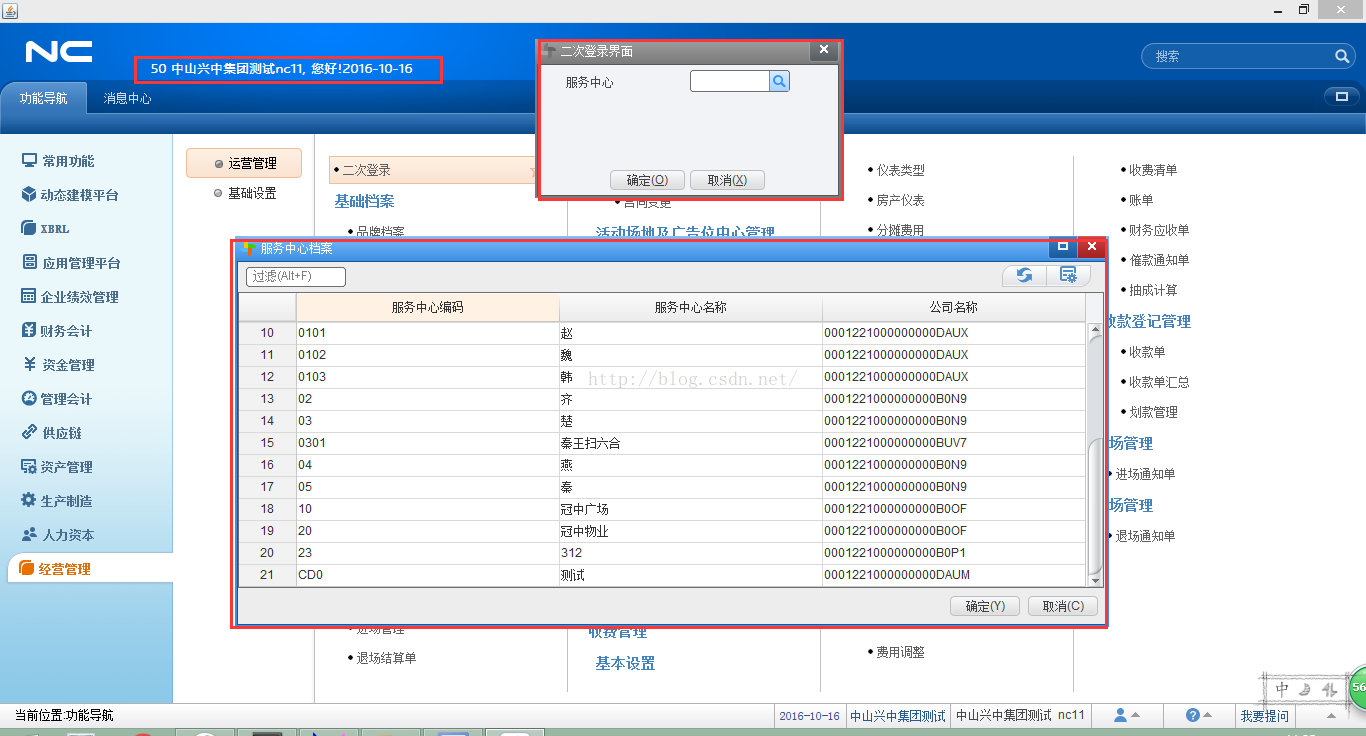The height and width of the screenshot is (736, 1366).
Task: Select the 冠中广场 row
Action: pyautogui.click(x=662, y=509)
